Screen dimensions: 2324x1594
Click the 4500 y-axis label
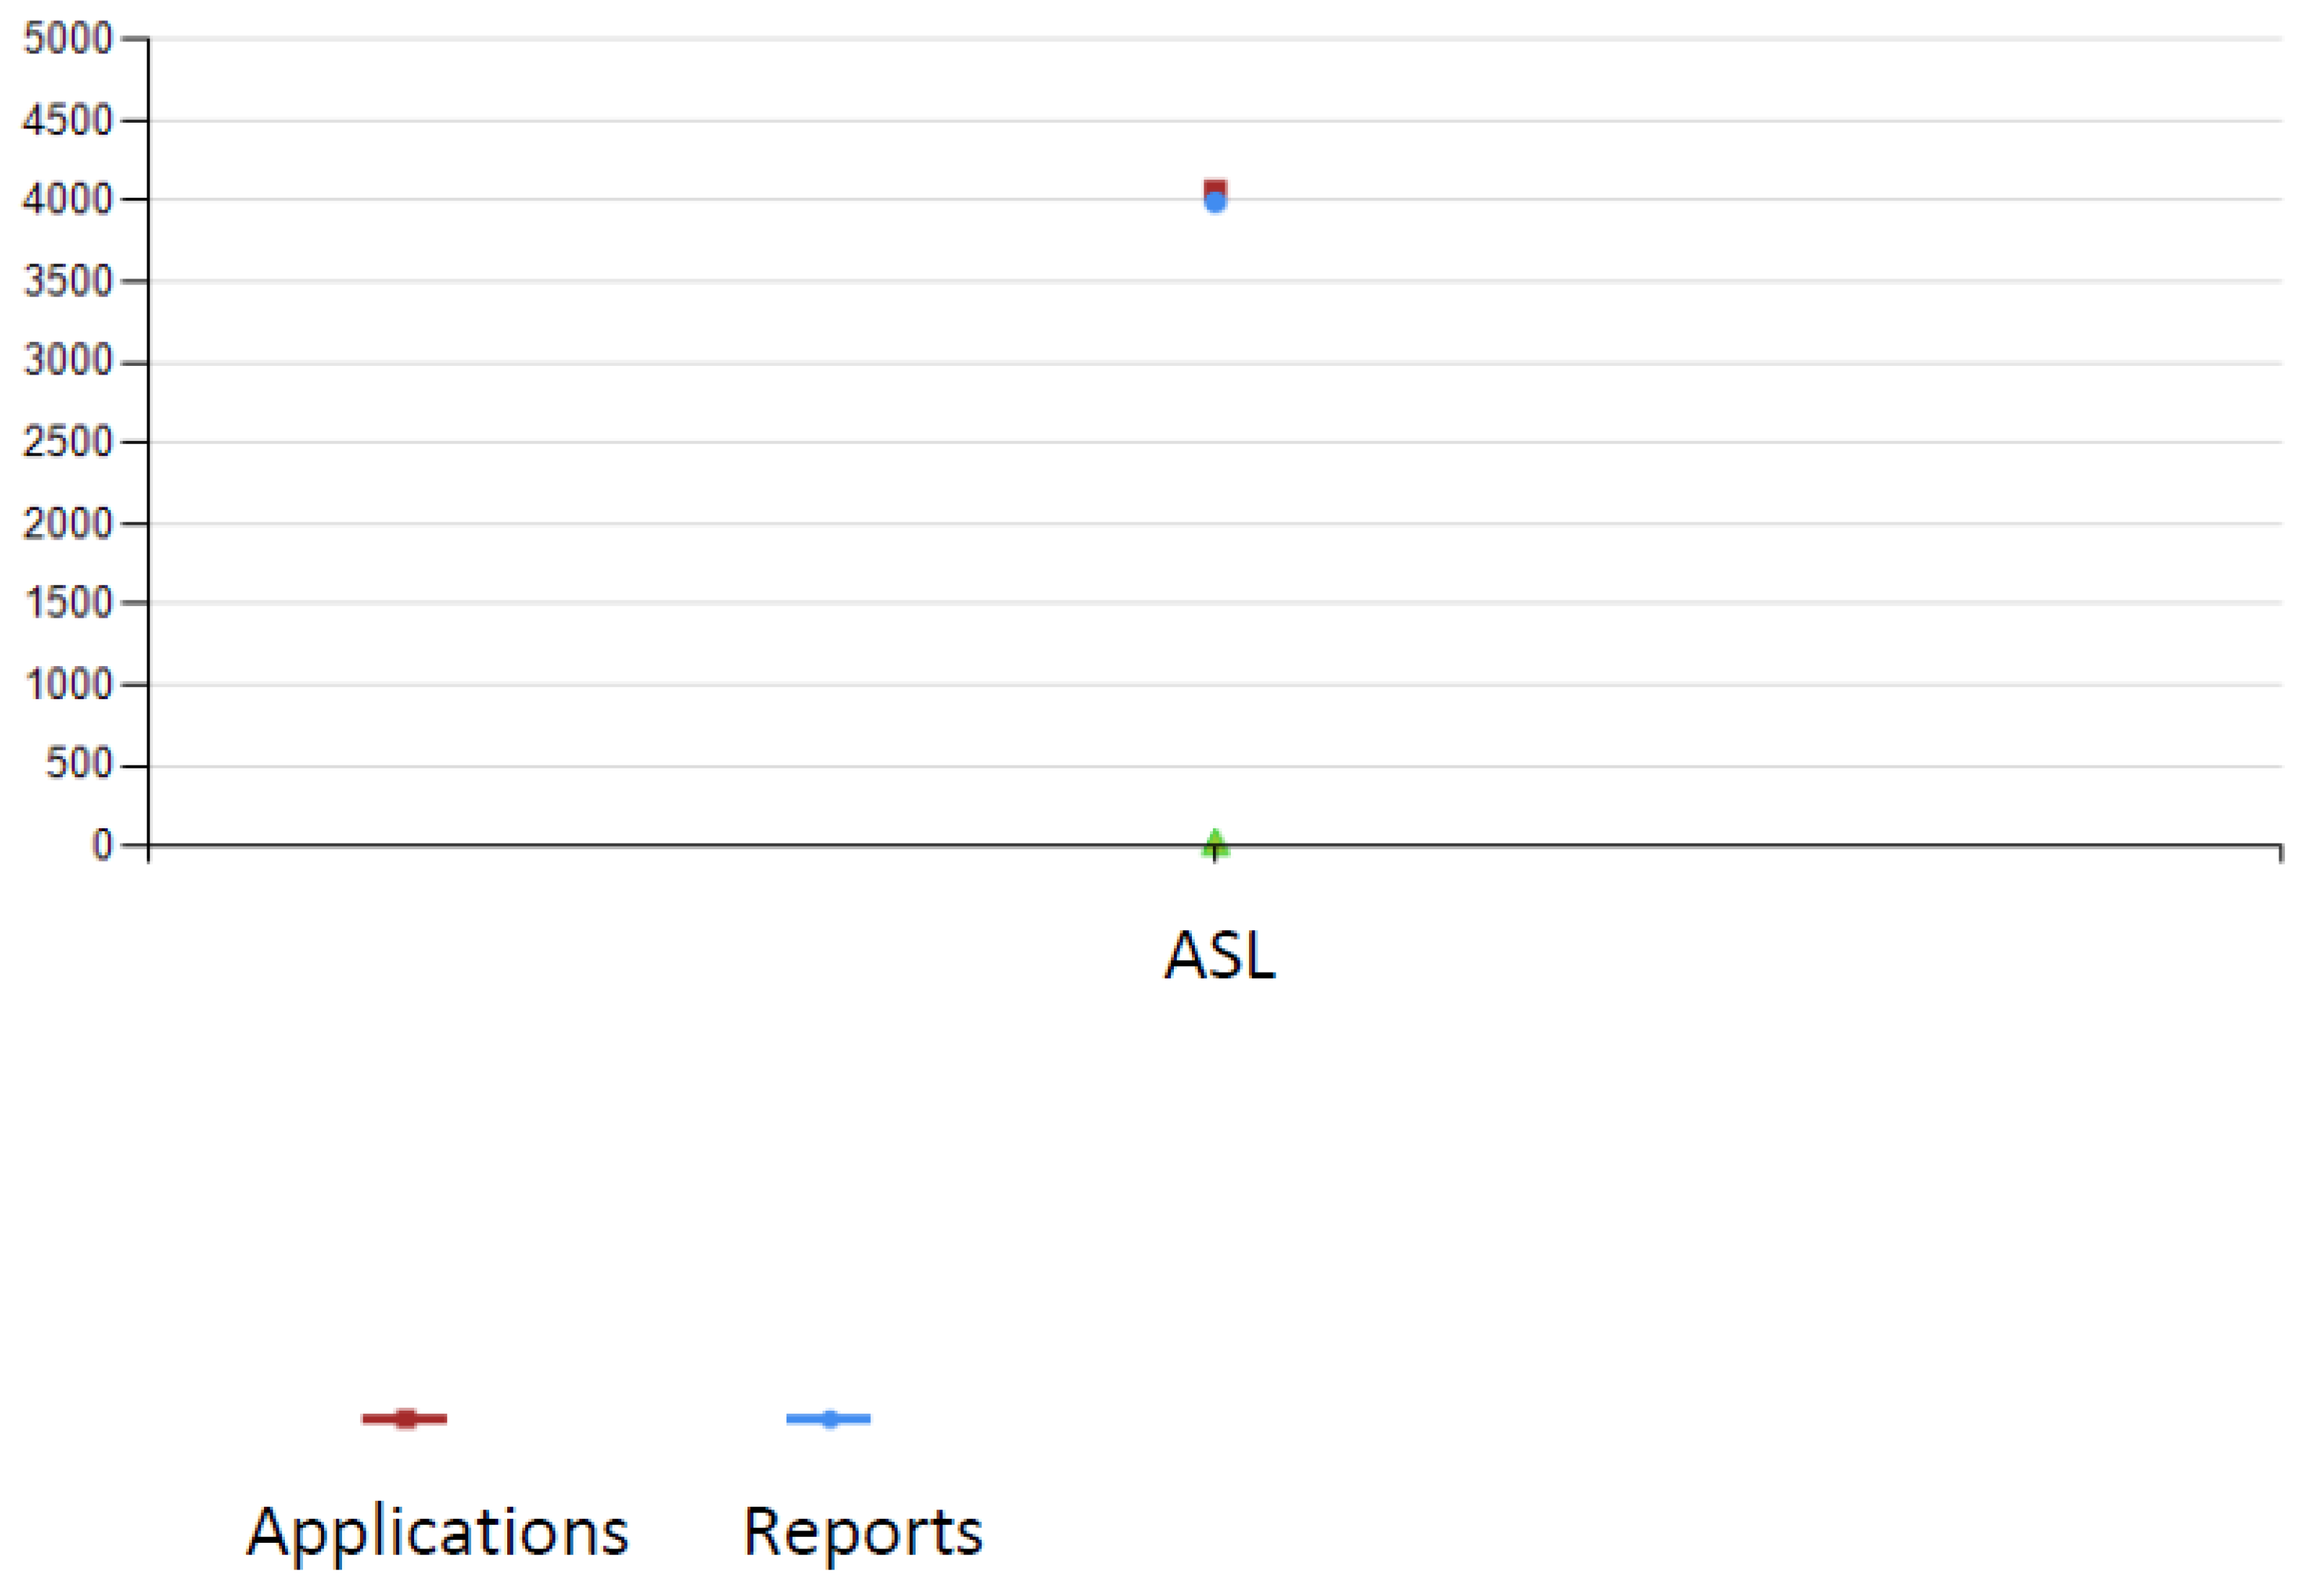(68, 120)
